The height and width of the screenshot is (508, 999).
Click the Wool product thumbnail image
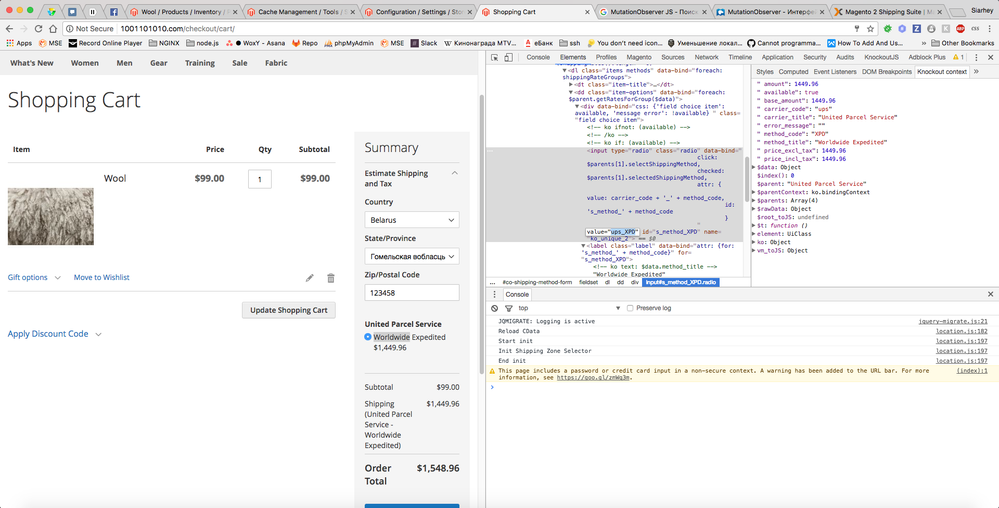[x=50, y=216]
